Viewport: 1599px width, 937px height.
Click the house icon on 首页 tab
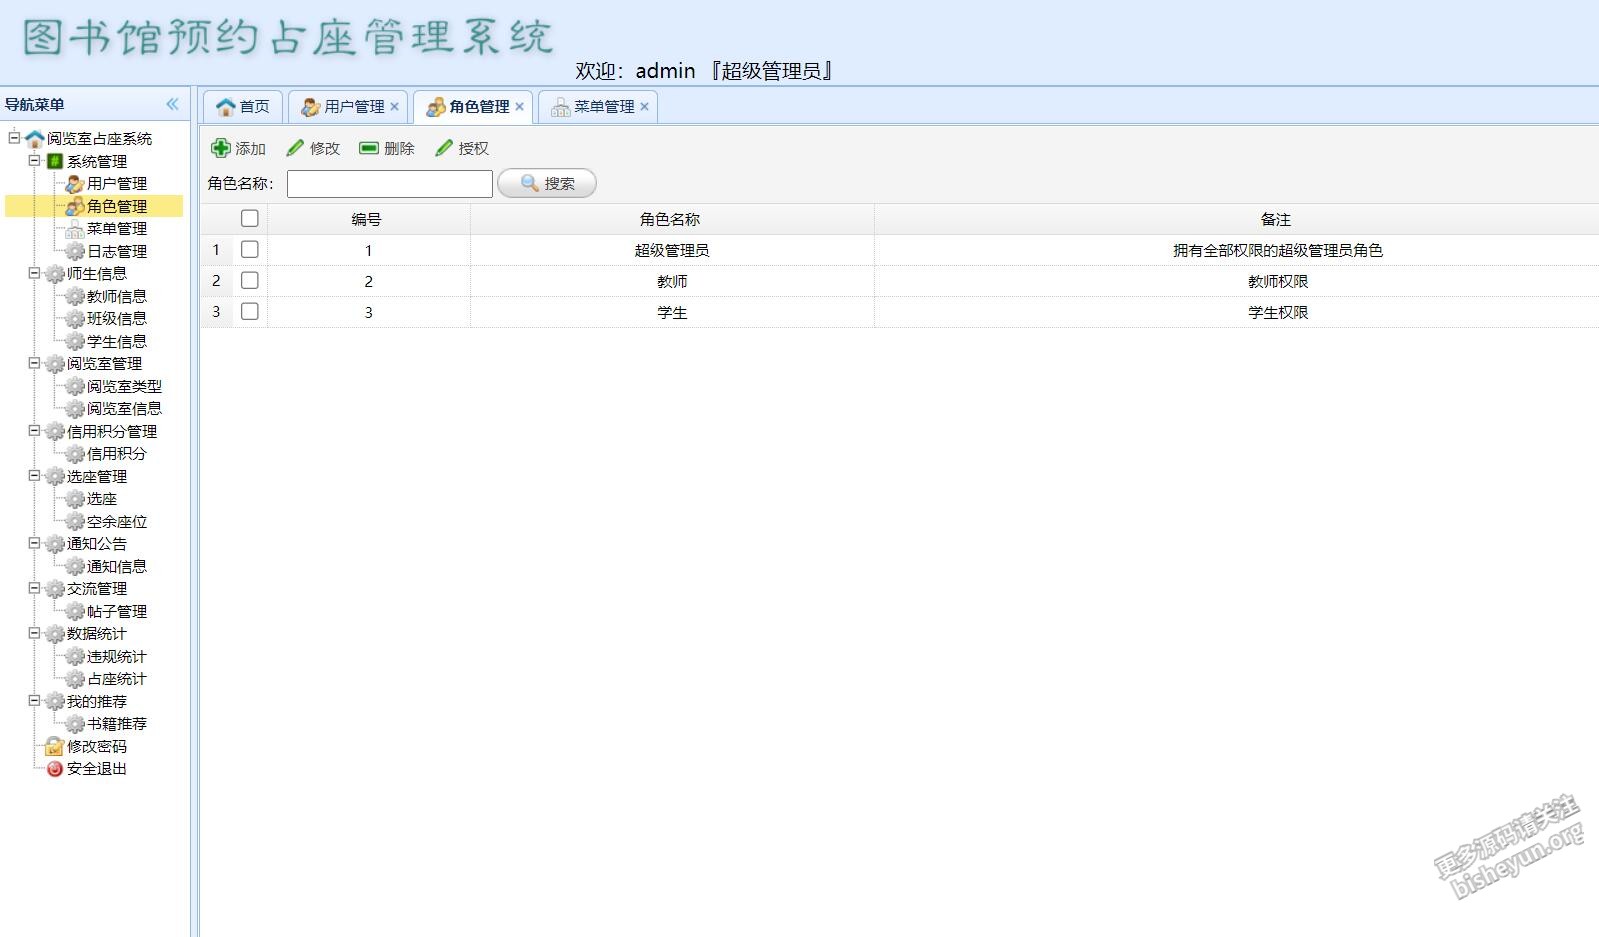226,107
